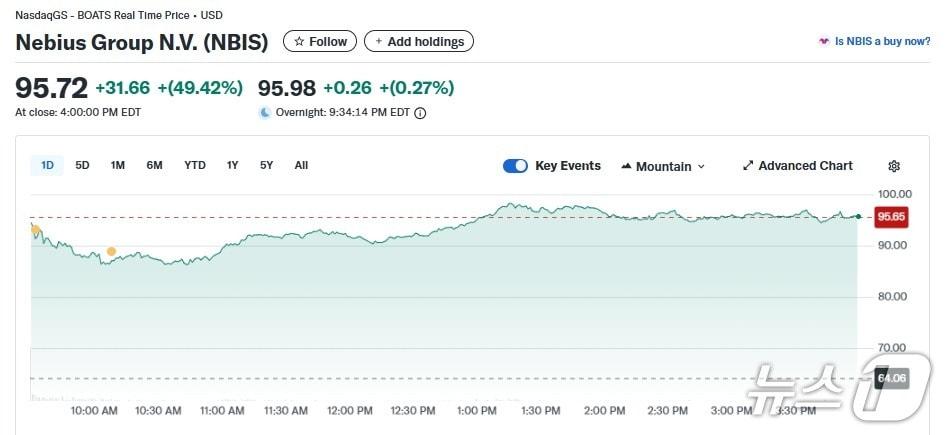Viewport: 945px width, 435px height.
Task: Click the overnight price info icon
Action: (420, 113)
